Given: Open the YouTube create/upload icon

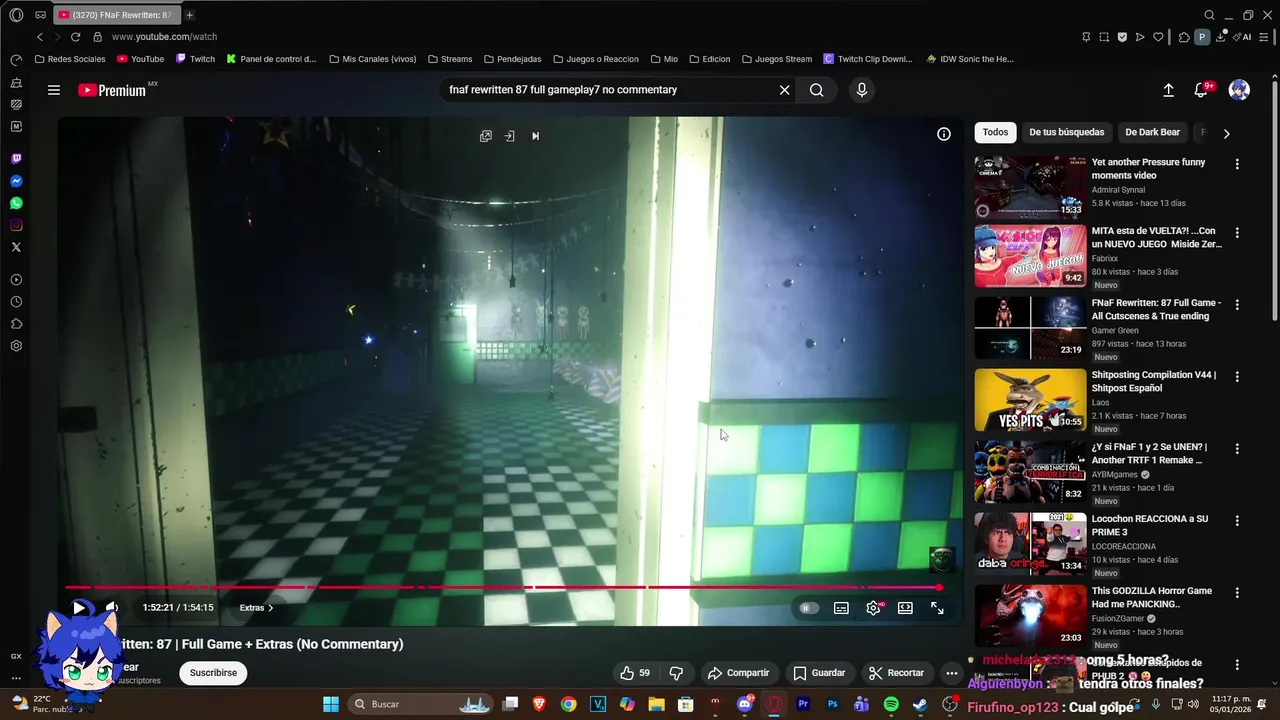Looking at the screenshot, I should coord(1168,90).
